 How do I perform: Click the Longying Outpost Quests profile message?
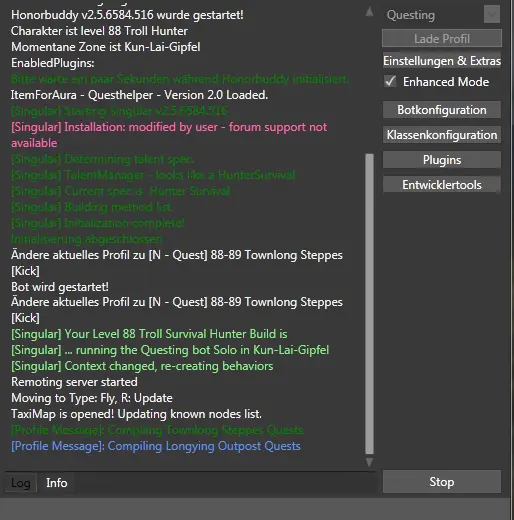point(156,446)
